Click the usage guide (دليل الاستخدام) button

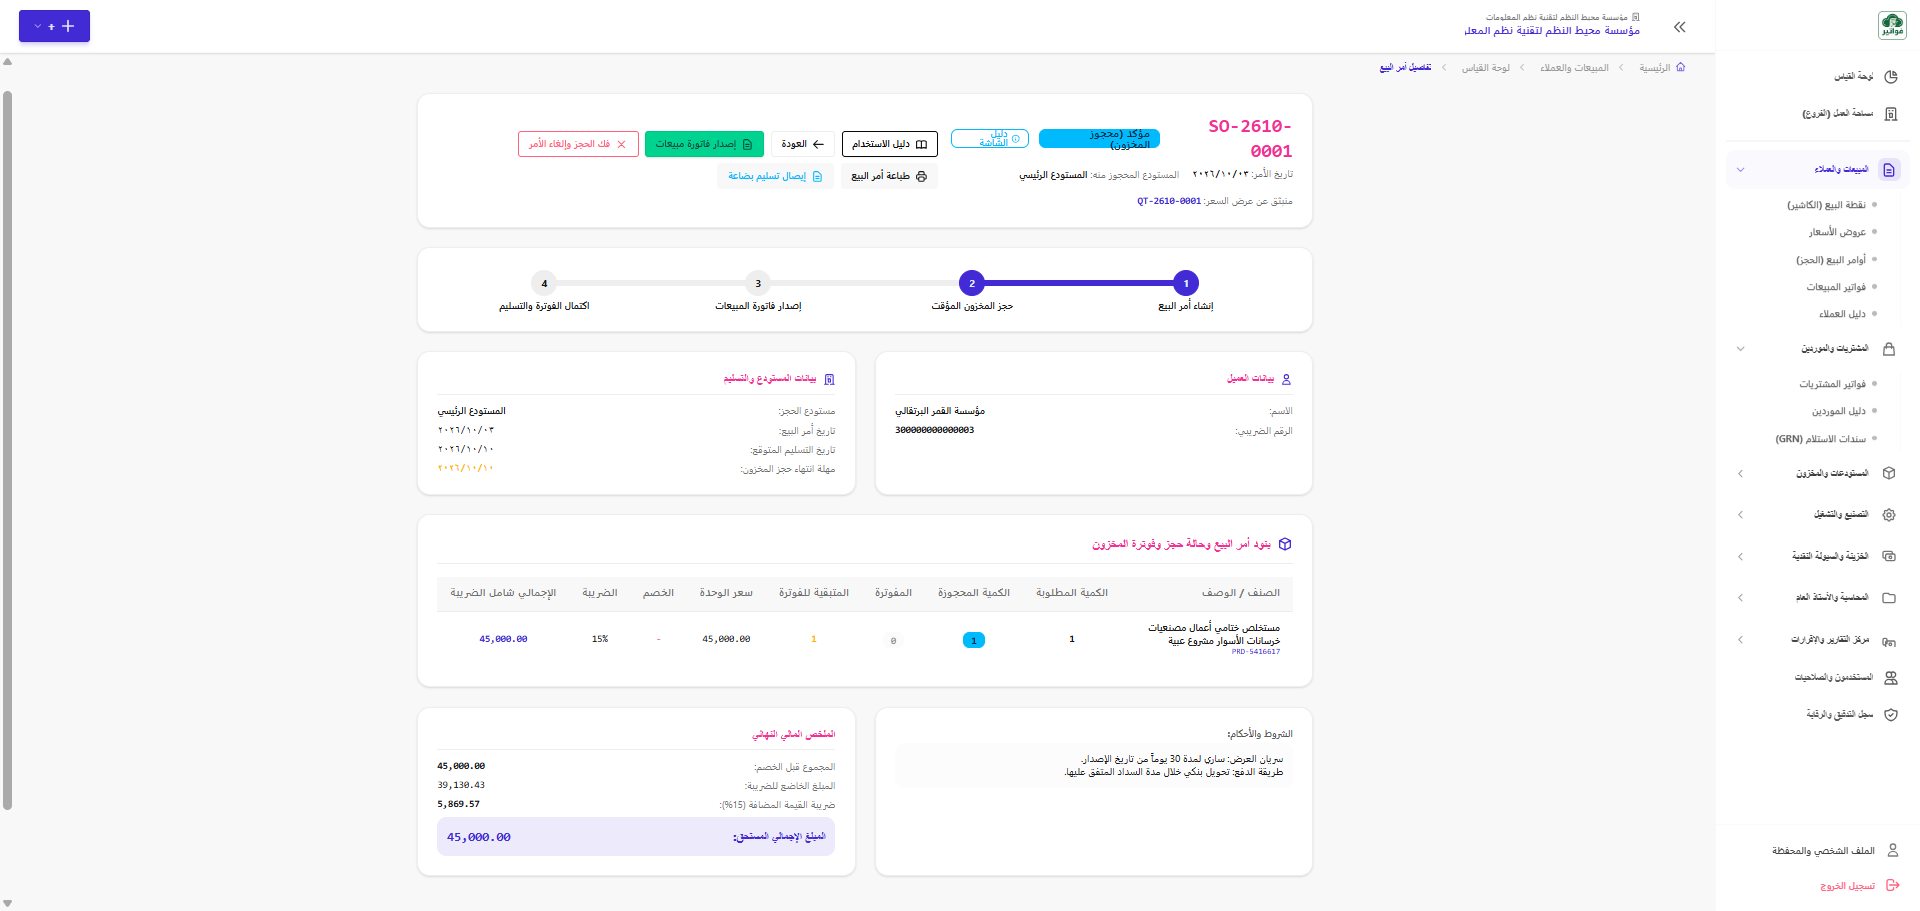pos(890,144)
